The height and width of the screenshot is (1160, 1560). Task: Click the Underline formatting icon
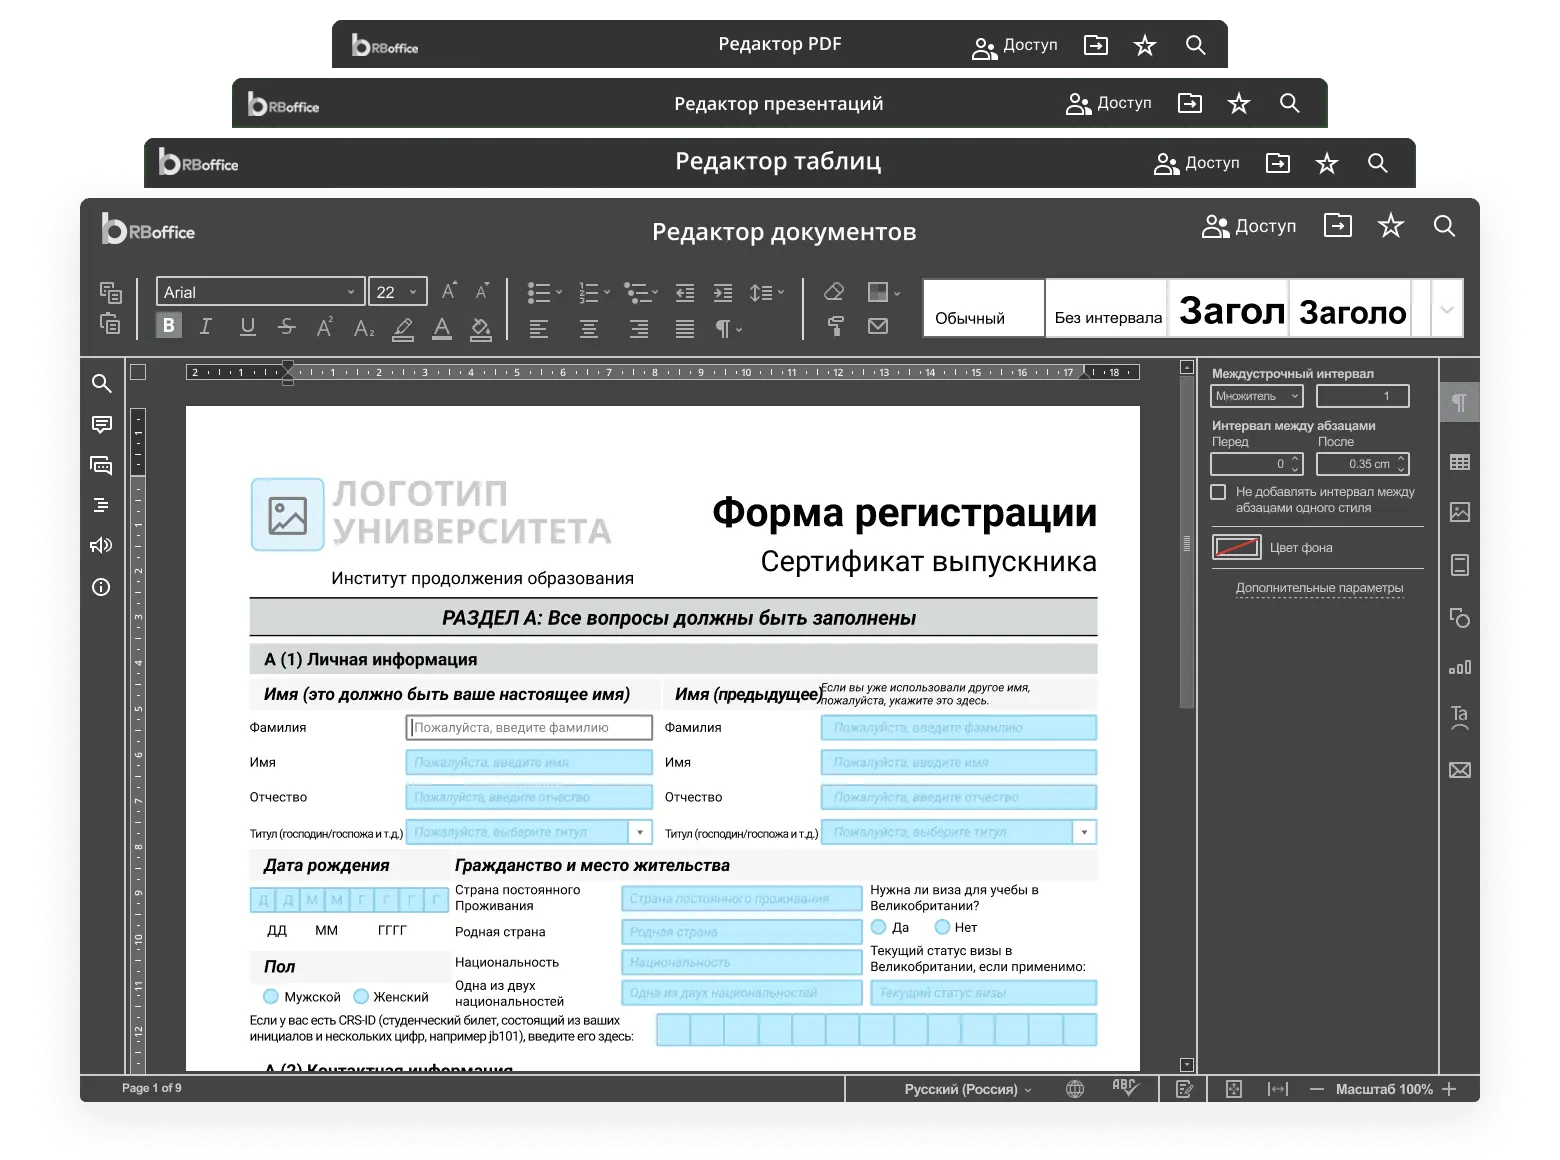point(247,326)
